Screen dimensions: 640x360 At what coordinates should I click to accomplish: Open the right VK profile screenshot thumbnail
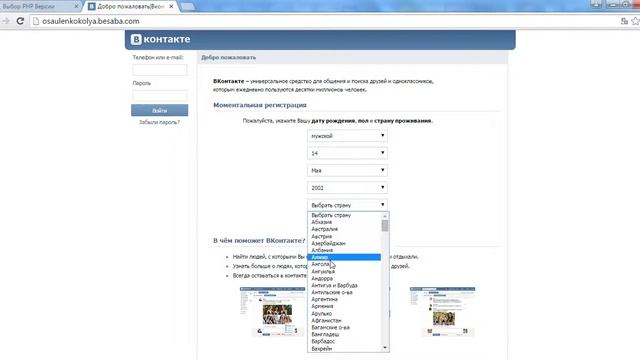click(442, 311)
